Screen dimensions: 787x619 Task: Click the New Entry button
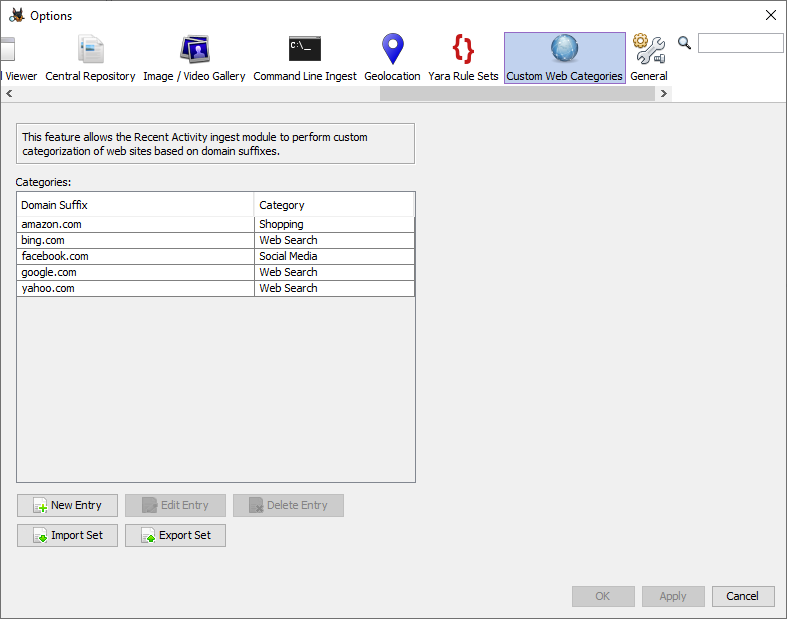tap(67, 505)
